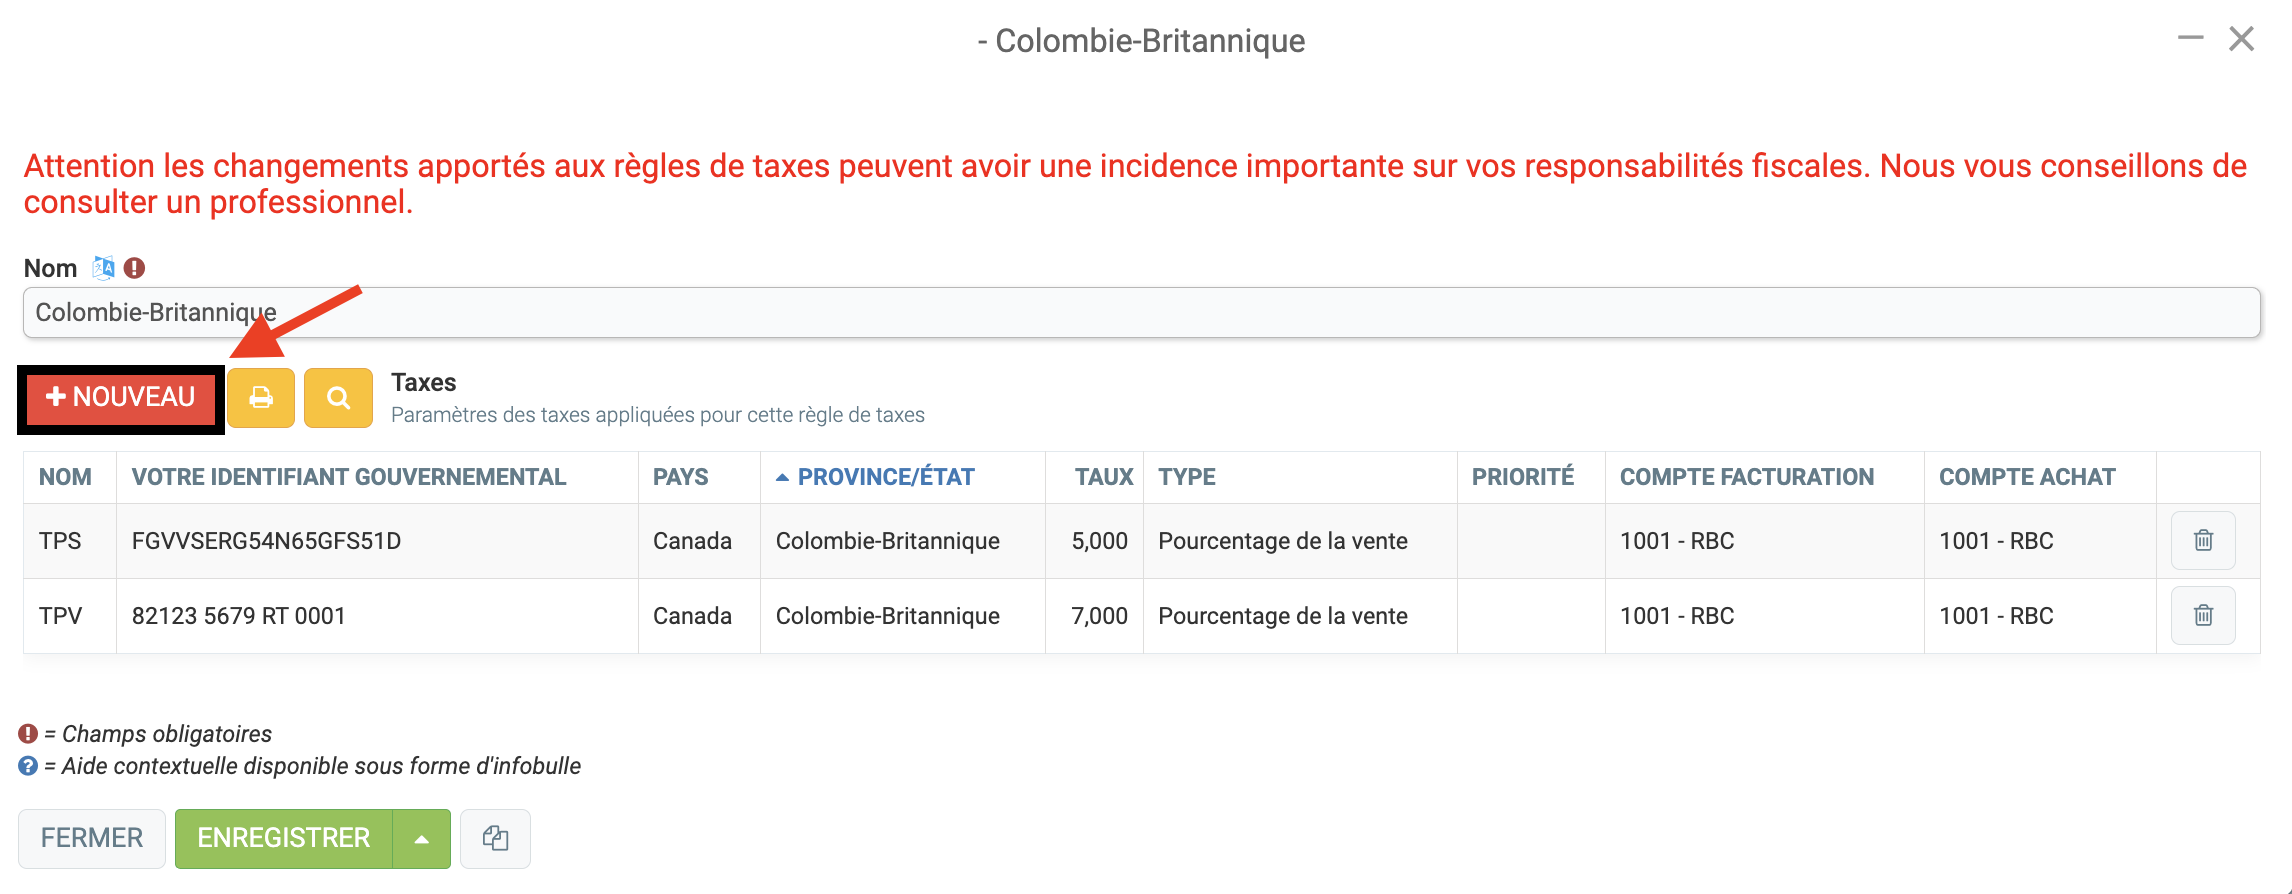The height and width of the screenshot is (894, 2292).
Task: Click the translate icon beside Nom
Action: coord(104,268)
